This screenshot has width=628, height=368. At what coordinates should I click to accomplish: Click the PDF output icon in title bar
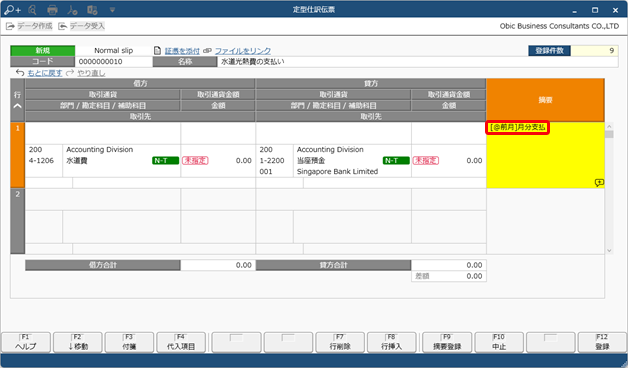[72, 10]
